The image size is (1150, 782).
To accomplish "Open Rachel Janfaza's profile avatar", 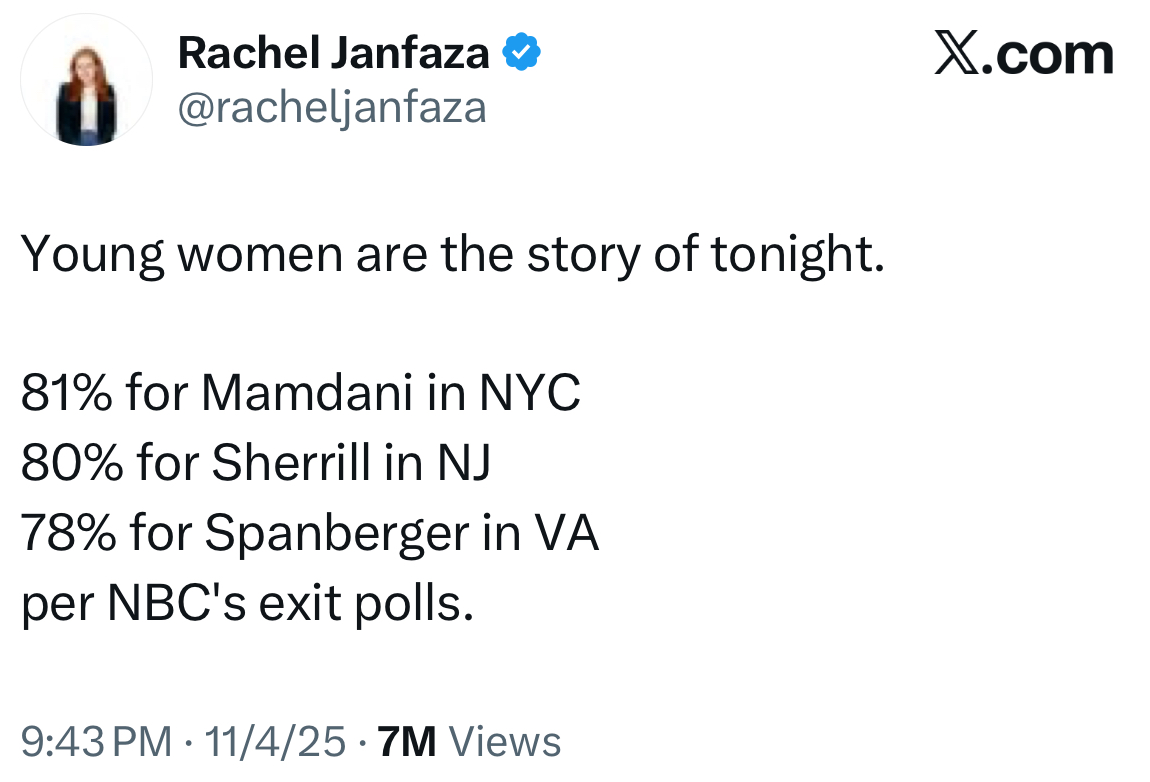I will point(87,80).
